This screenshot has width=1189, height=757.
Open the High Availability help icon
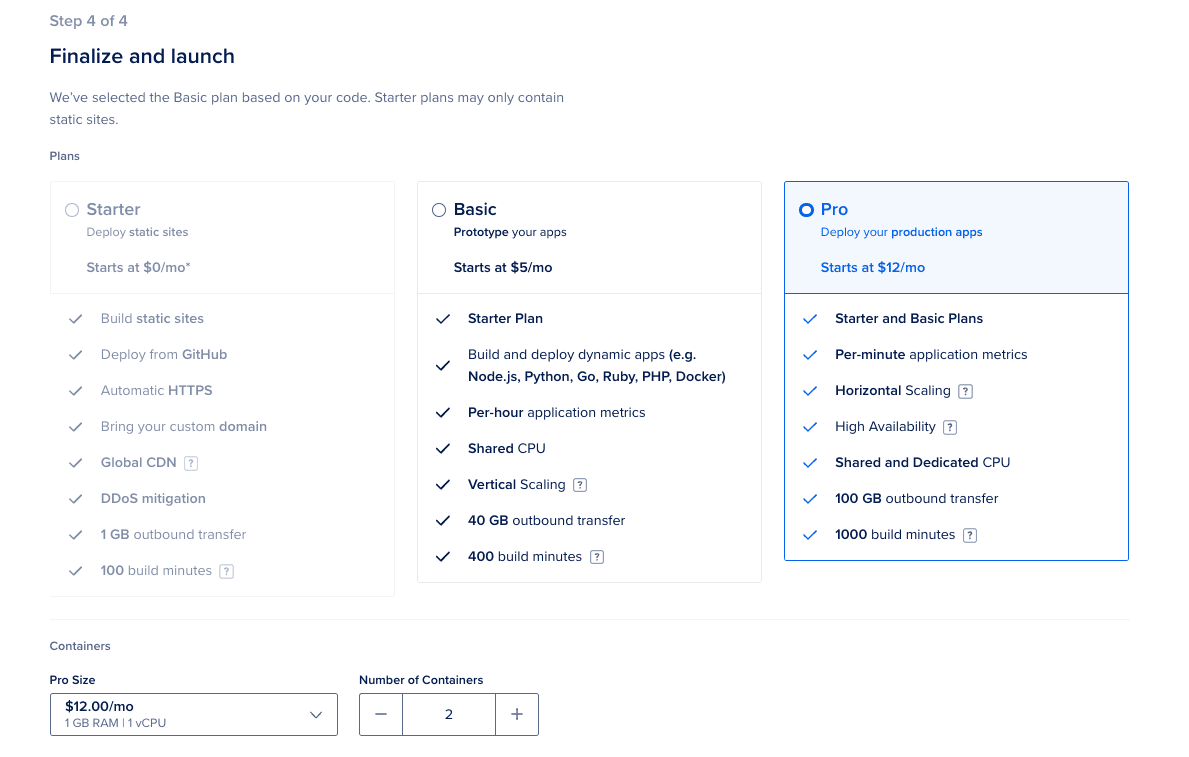(949, 426)
